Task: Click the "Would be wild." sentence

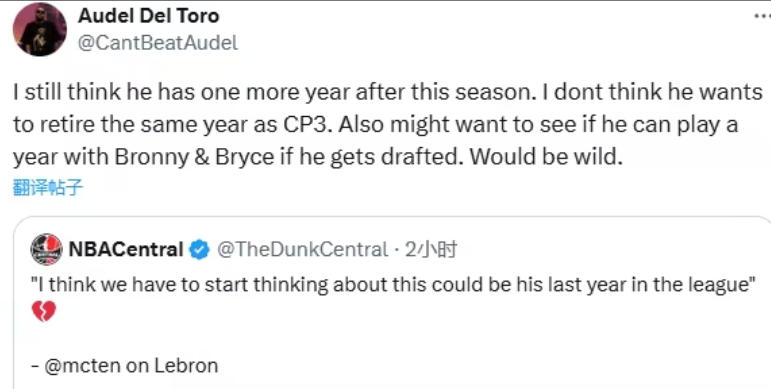Action: click(x=546, y=156)
